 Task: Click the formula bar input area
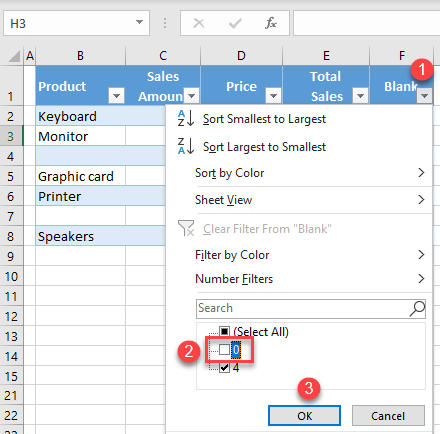[367, 23]
